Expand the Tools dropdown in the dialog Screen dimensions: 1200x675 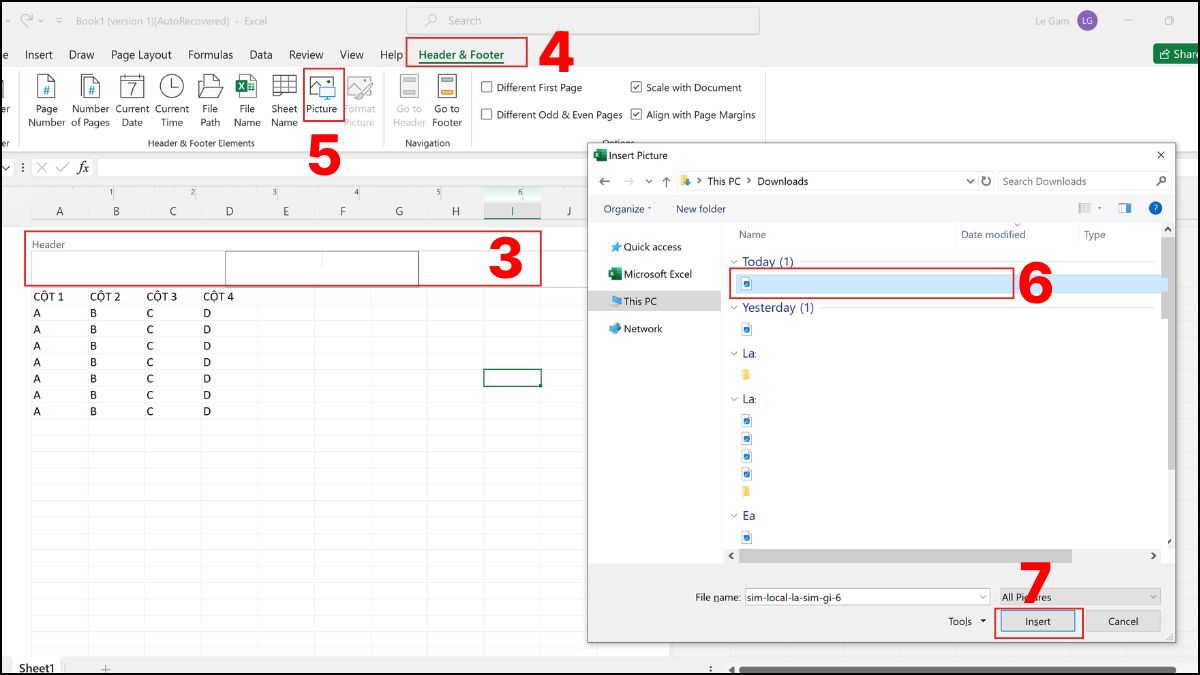(964, 621)
